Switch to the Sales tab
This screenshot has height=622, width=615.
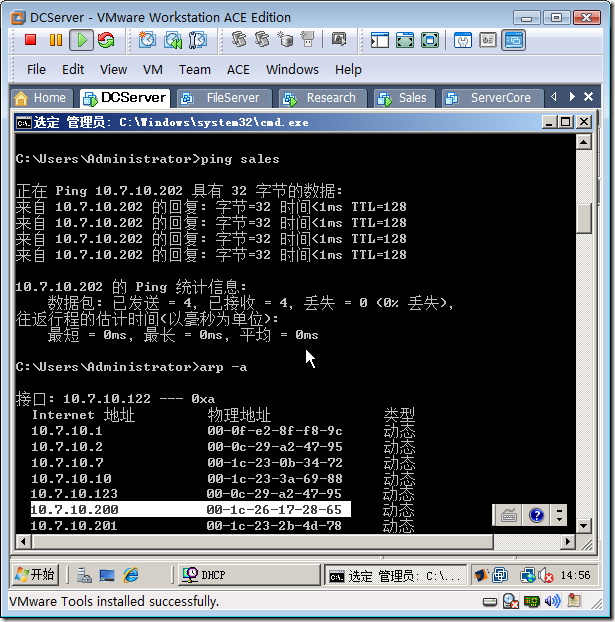coord(405,98)
